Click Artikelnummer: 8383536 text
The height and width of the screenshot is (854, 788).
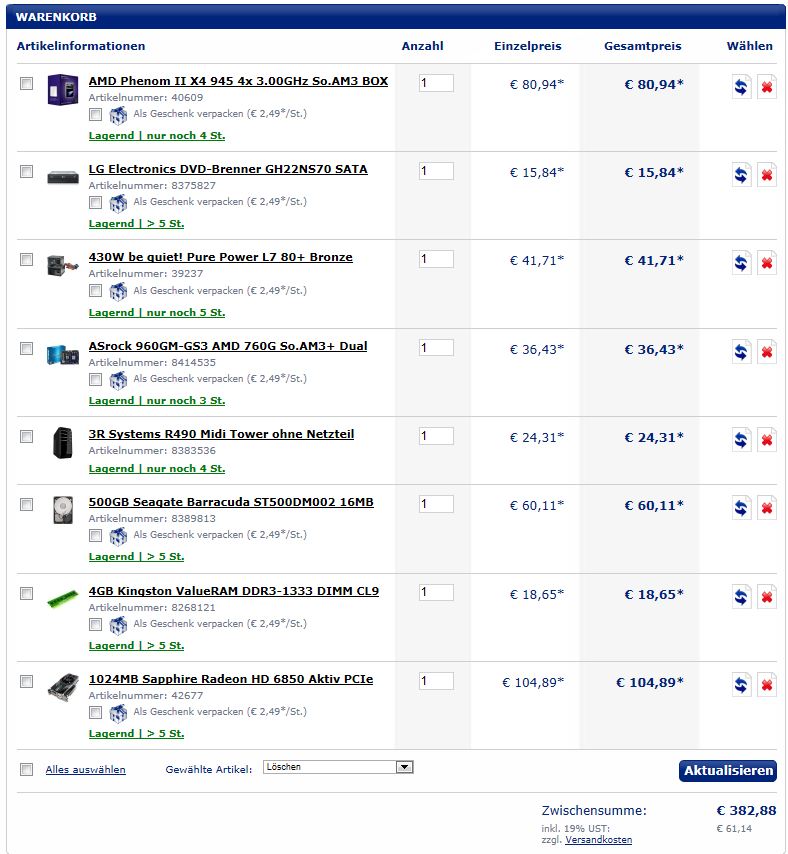[152, 451]
